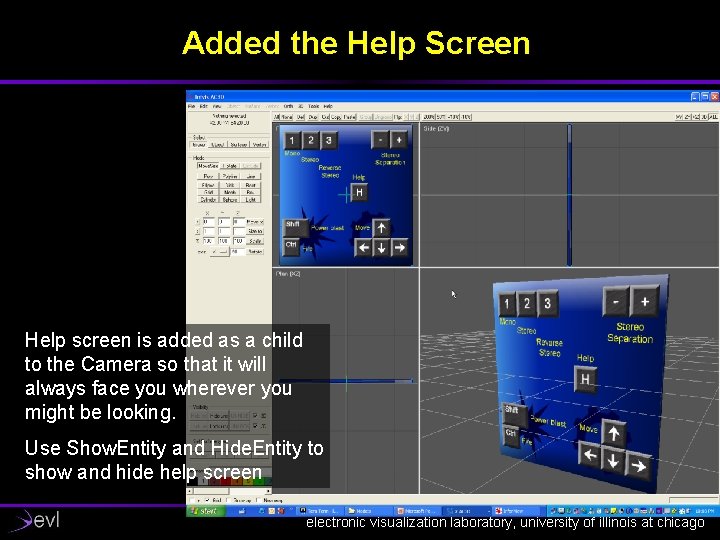The image size is (720, 540).
Task: Click the Cut toolbar button
Action: point(325,117)
